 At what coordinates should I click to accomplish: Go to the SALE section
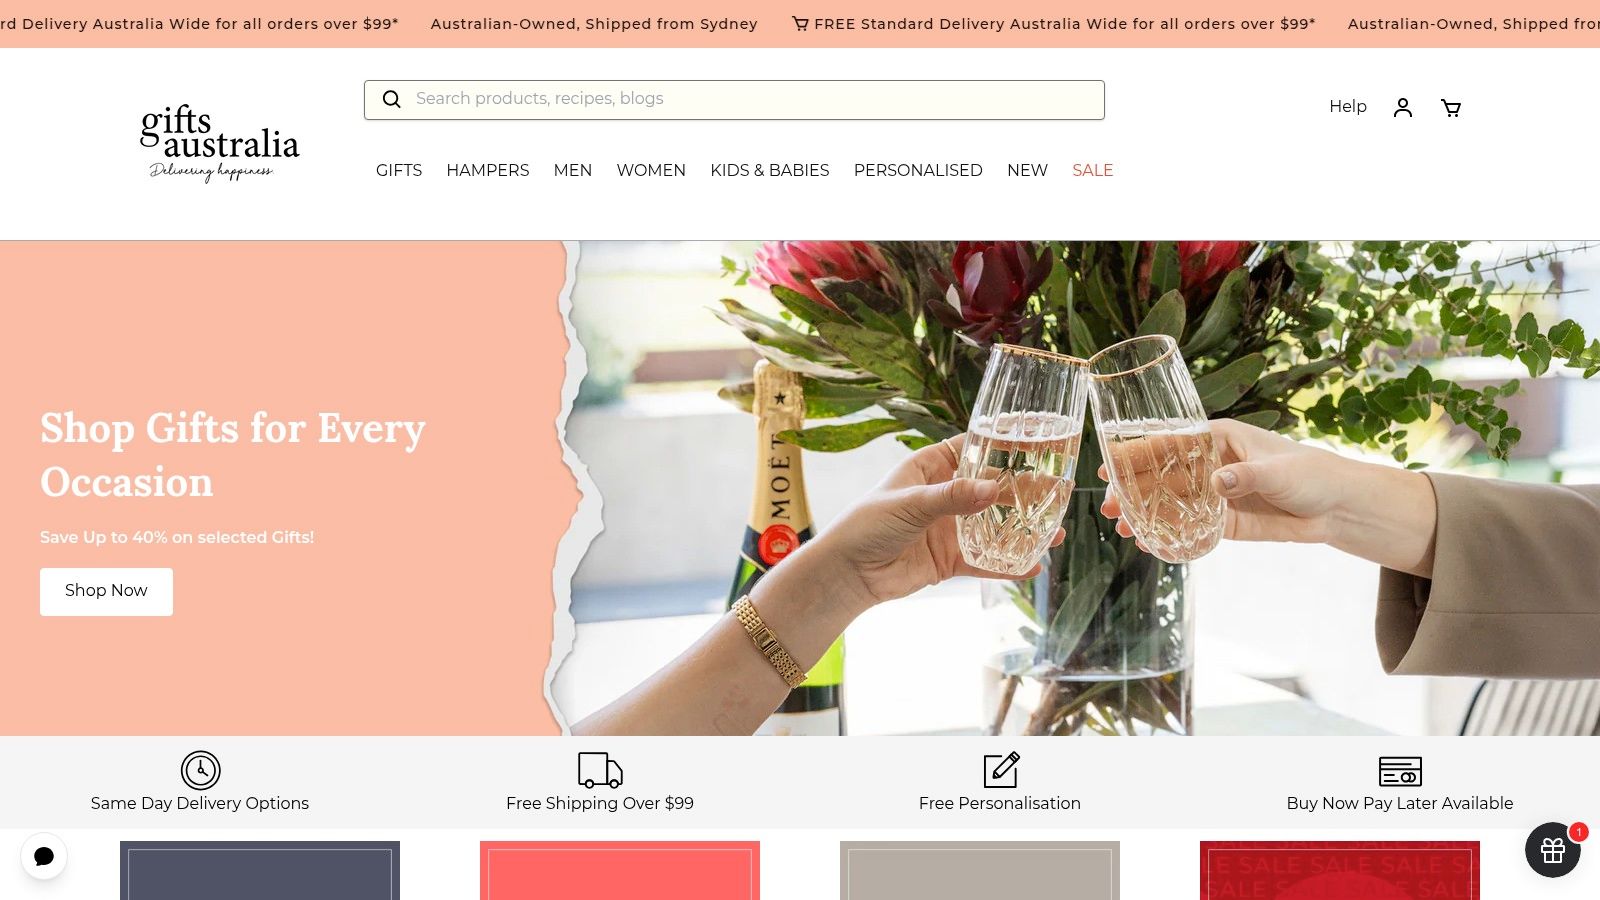click(x=1093, y=170)
